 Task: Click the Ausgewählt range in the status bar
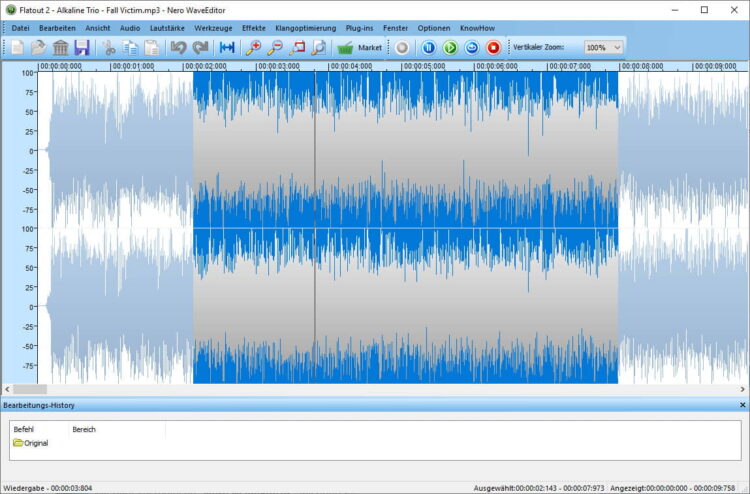pyautogui.click(x=539, y=488)
